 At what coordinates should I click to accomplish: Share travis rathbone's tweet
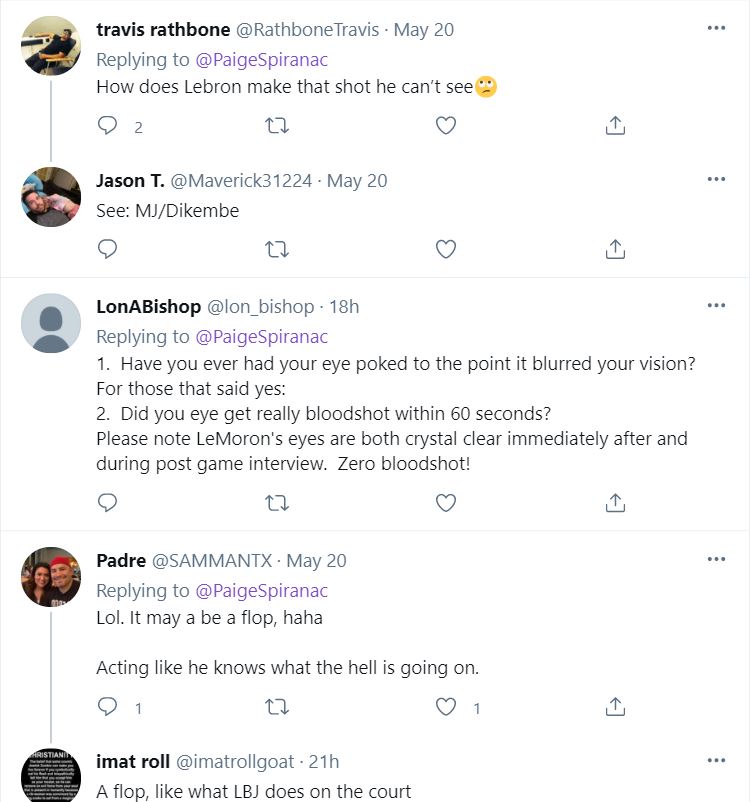click(x=616, y=126)
